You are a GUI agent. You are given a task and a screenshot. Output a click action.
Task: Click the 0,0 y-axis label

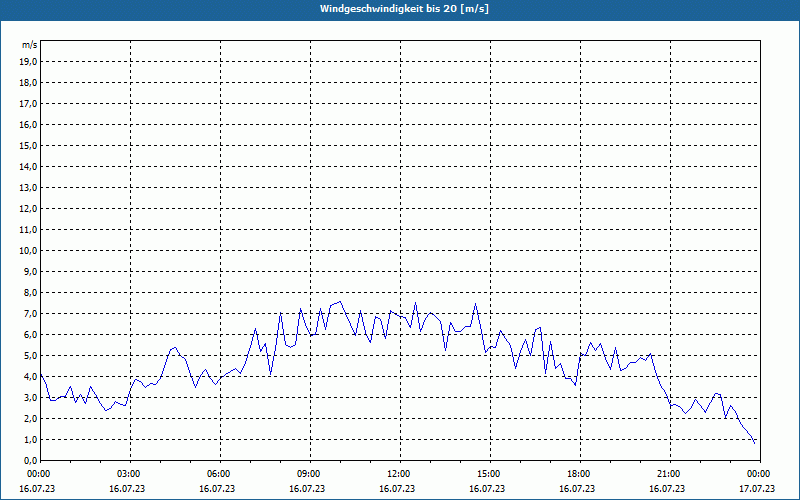pos(30,460)
